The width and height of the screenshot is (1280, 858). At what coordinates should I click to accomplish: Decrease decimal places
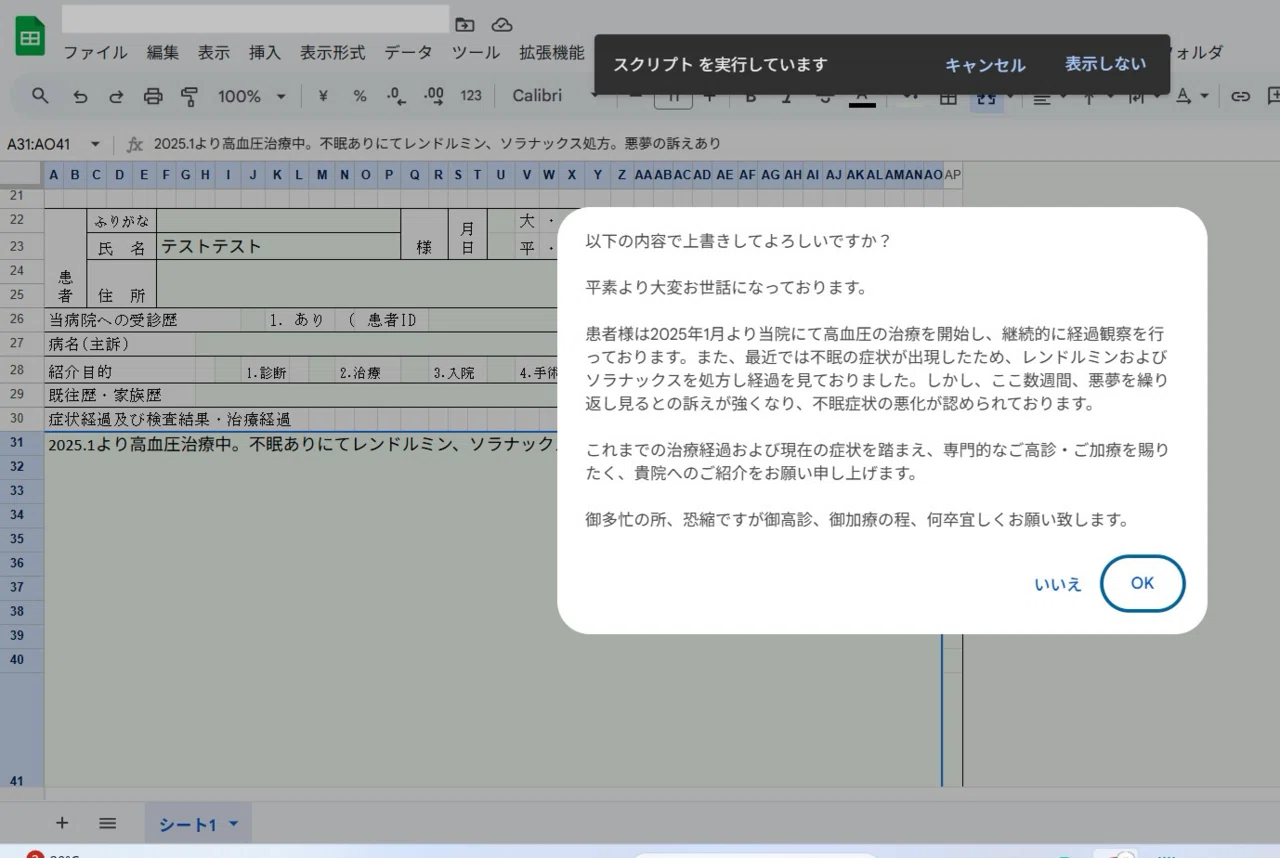[397, 96]
